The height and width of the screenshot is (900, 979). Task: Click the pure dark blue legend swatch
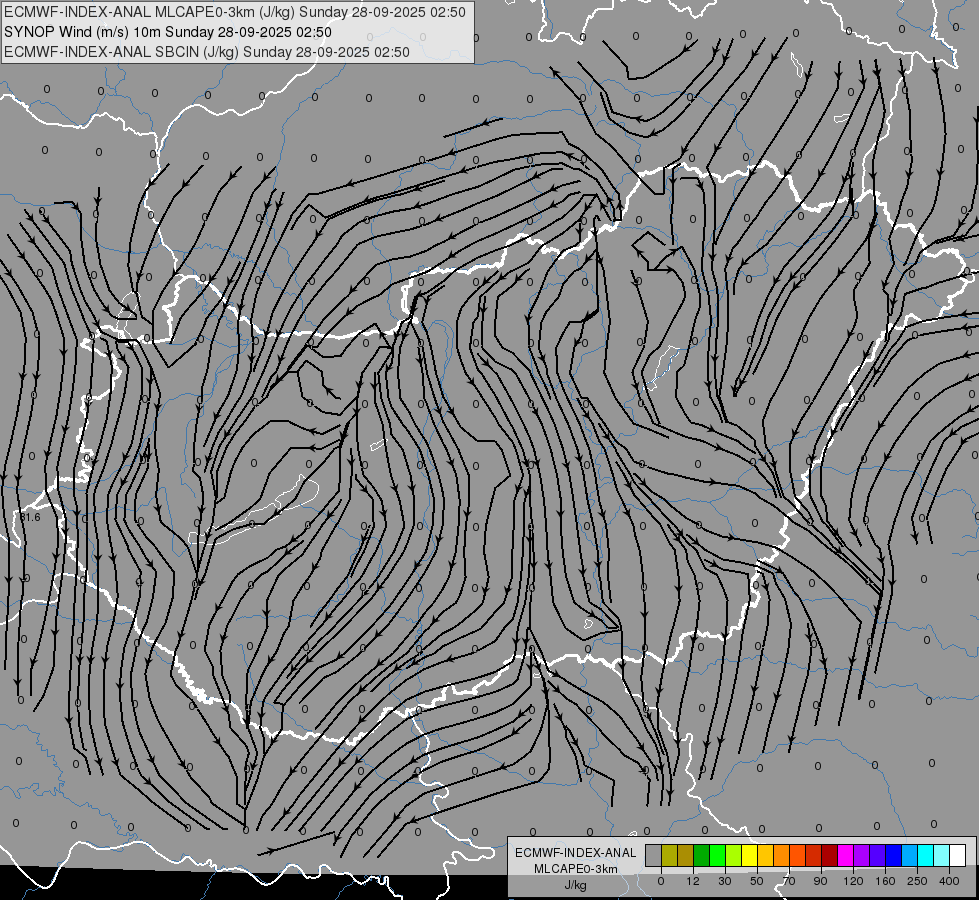[x=894, y=855]
